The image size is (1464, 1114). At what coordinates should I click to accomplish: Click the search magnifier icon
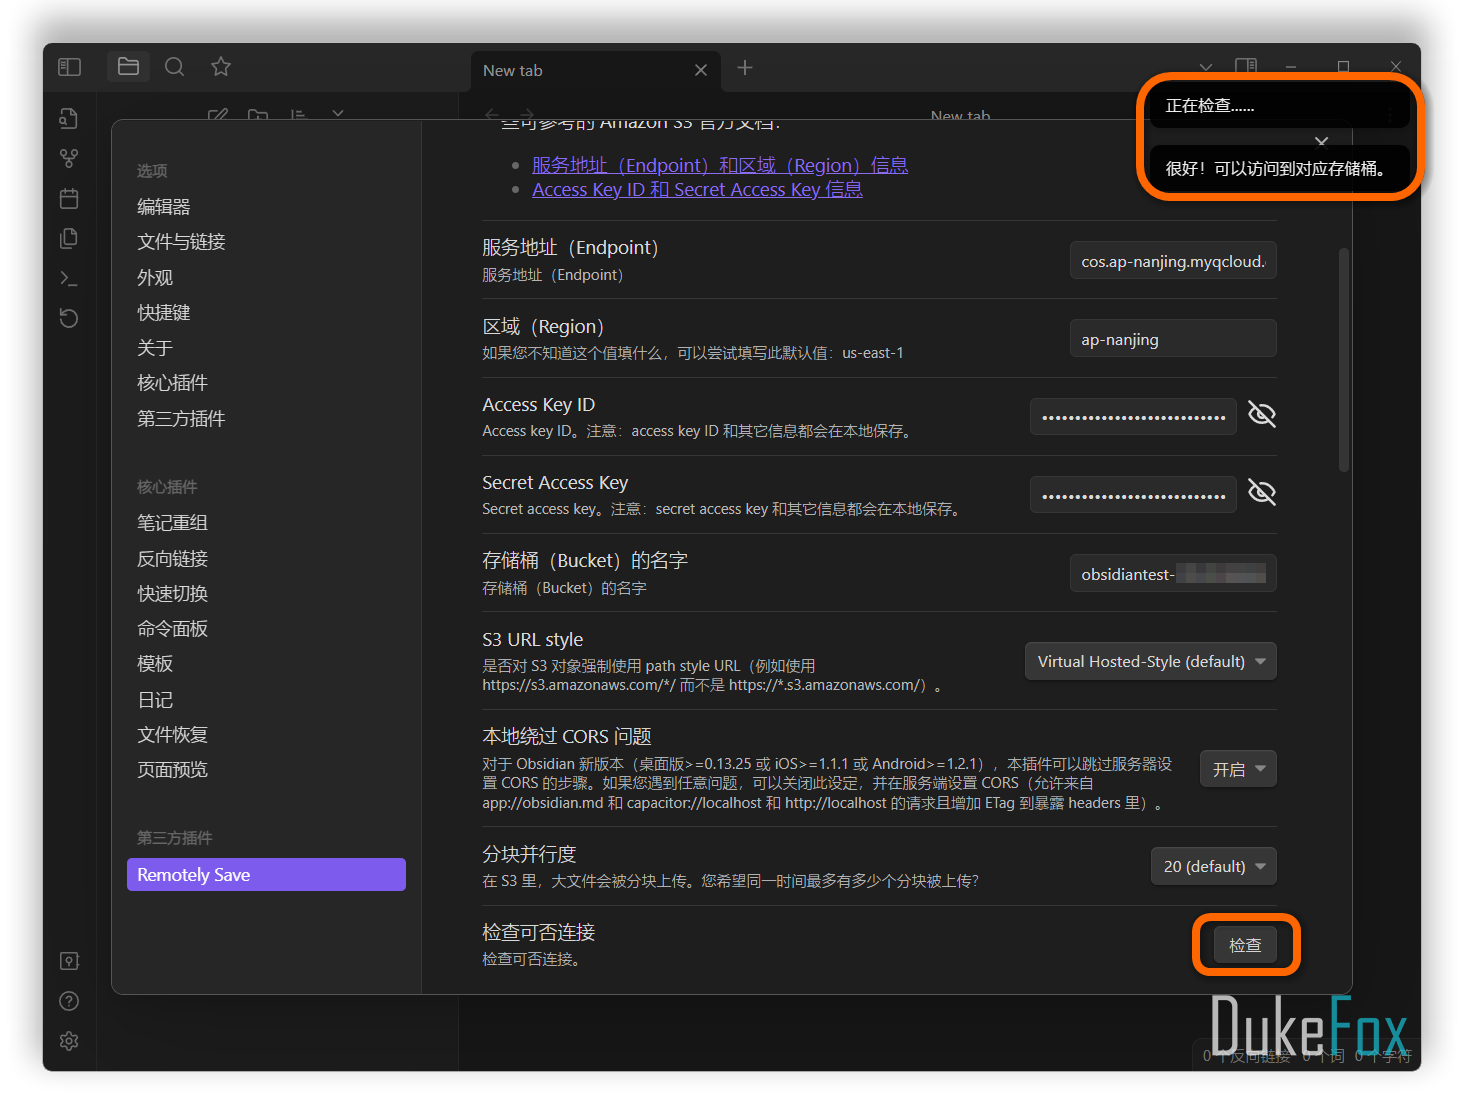click(x=174, y=67)
